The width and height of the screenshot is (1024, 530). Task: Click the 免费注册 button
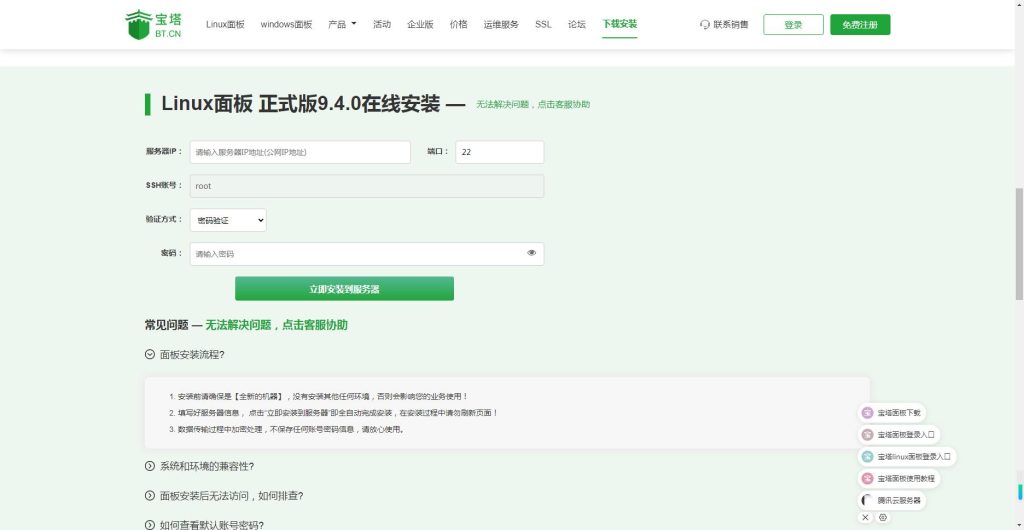860,25
